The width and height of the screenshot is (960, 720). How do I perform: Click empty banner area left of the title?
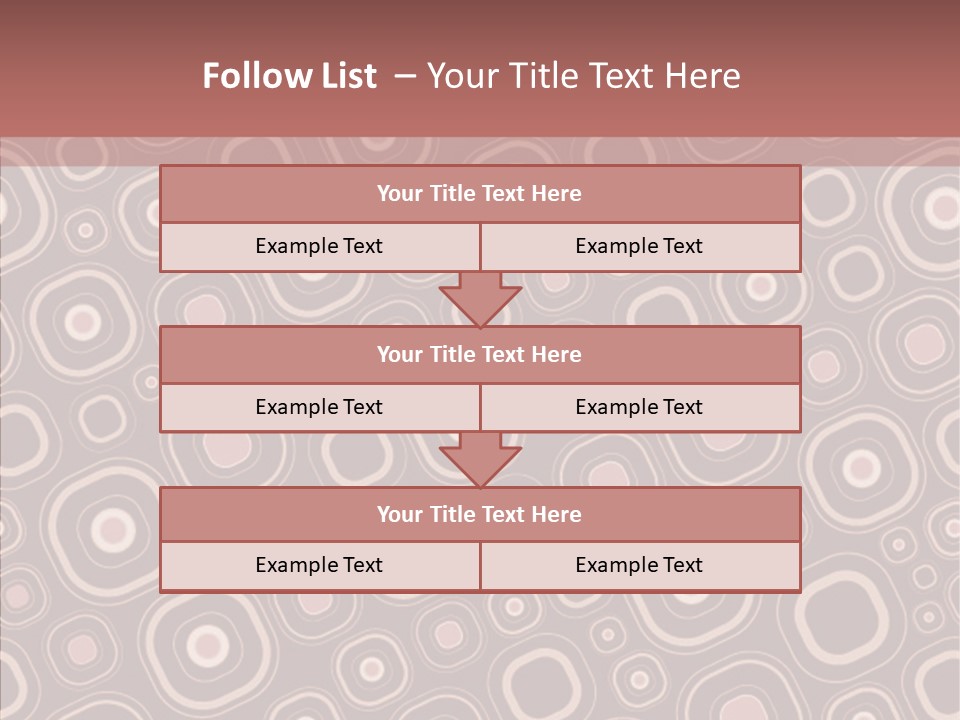coord(90,76)
